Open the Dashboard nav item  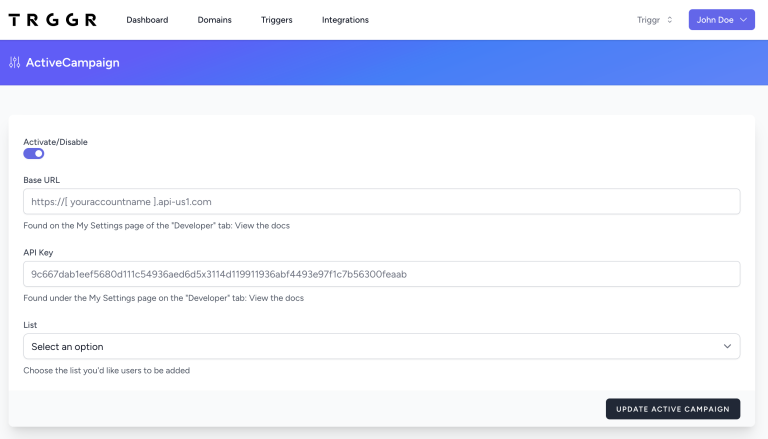point(147,20)
